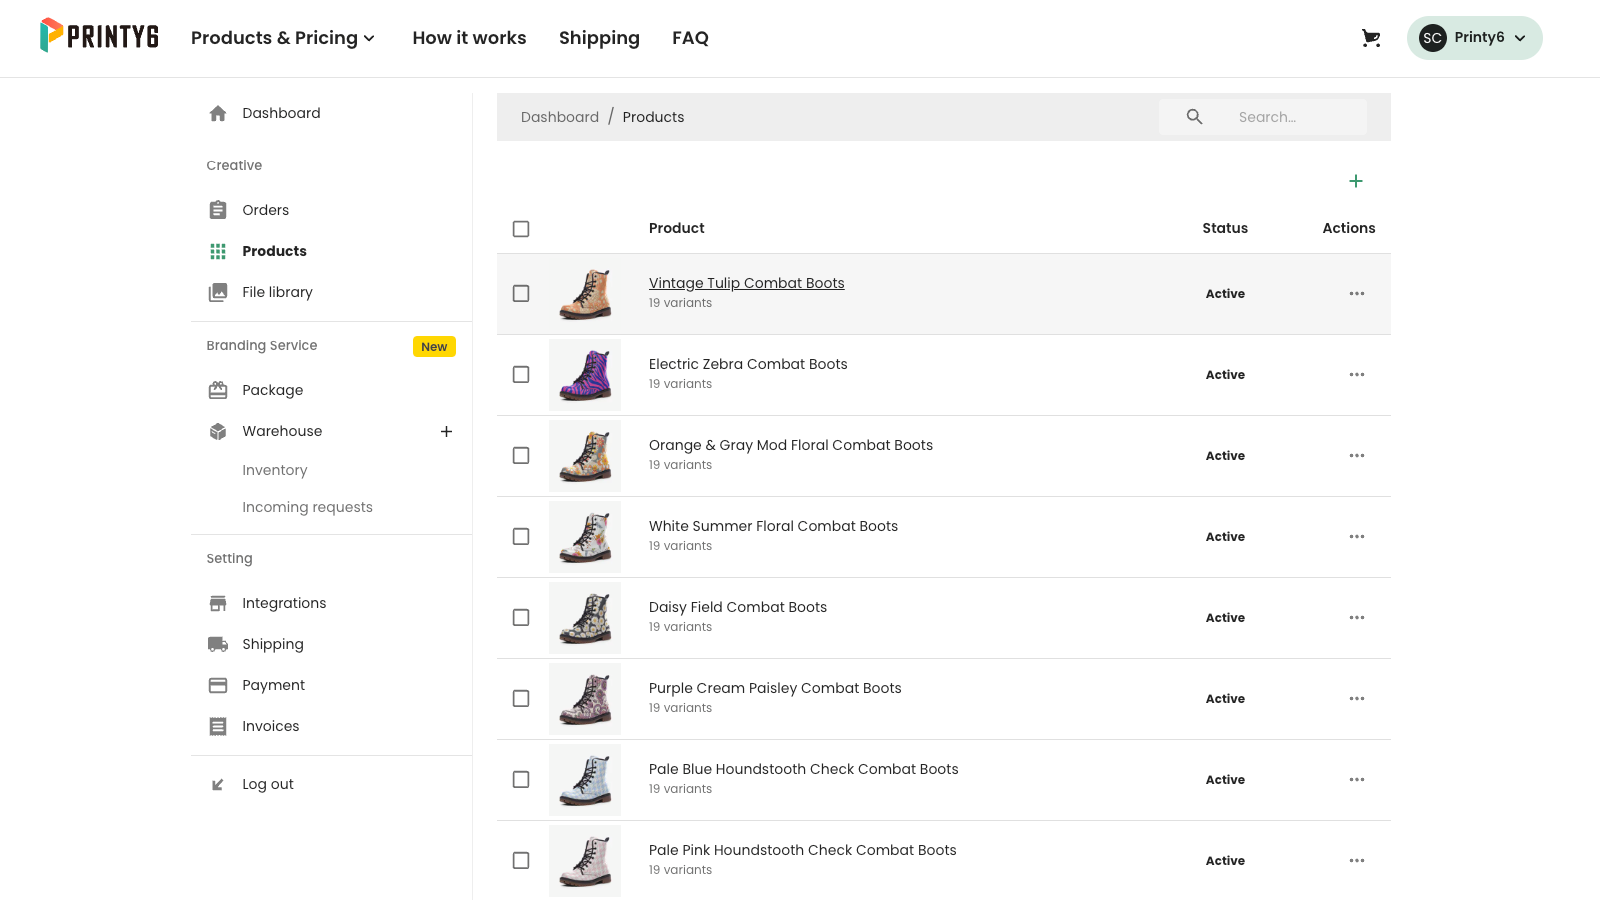Select the Daisy Field Combat Boots checkbox

(x=521, y=617)
